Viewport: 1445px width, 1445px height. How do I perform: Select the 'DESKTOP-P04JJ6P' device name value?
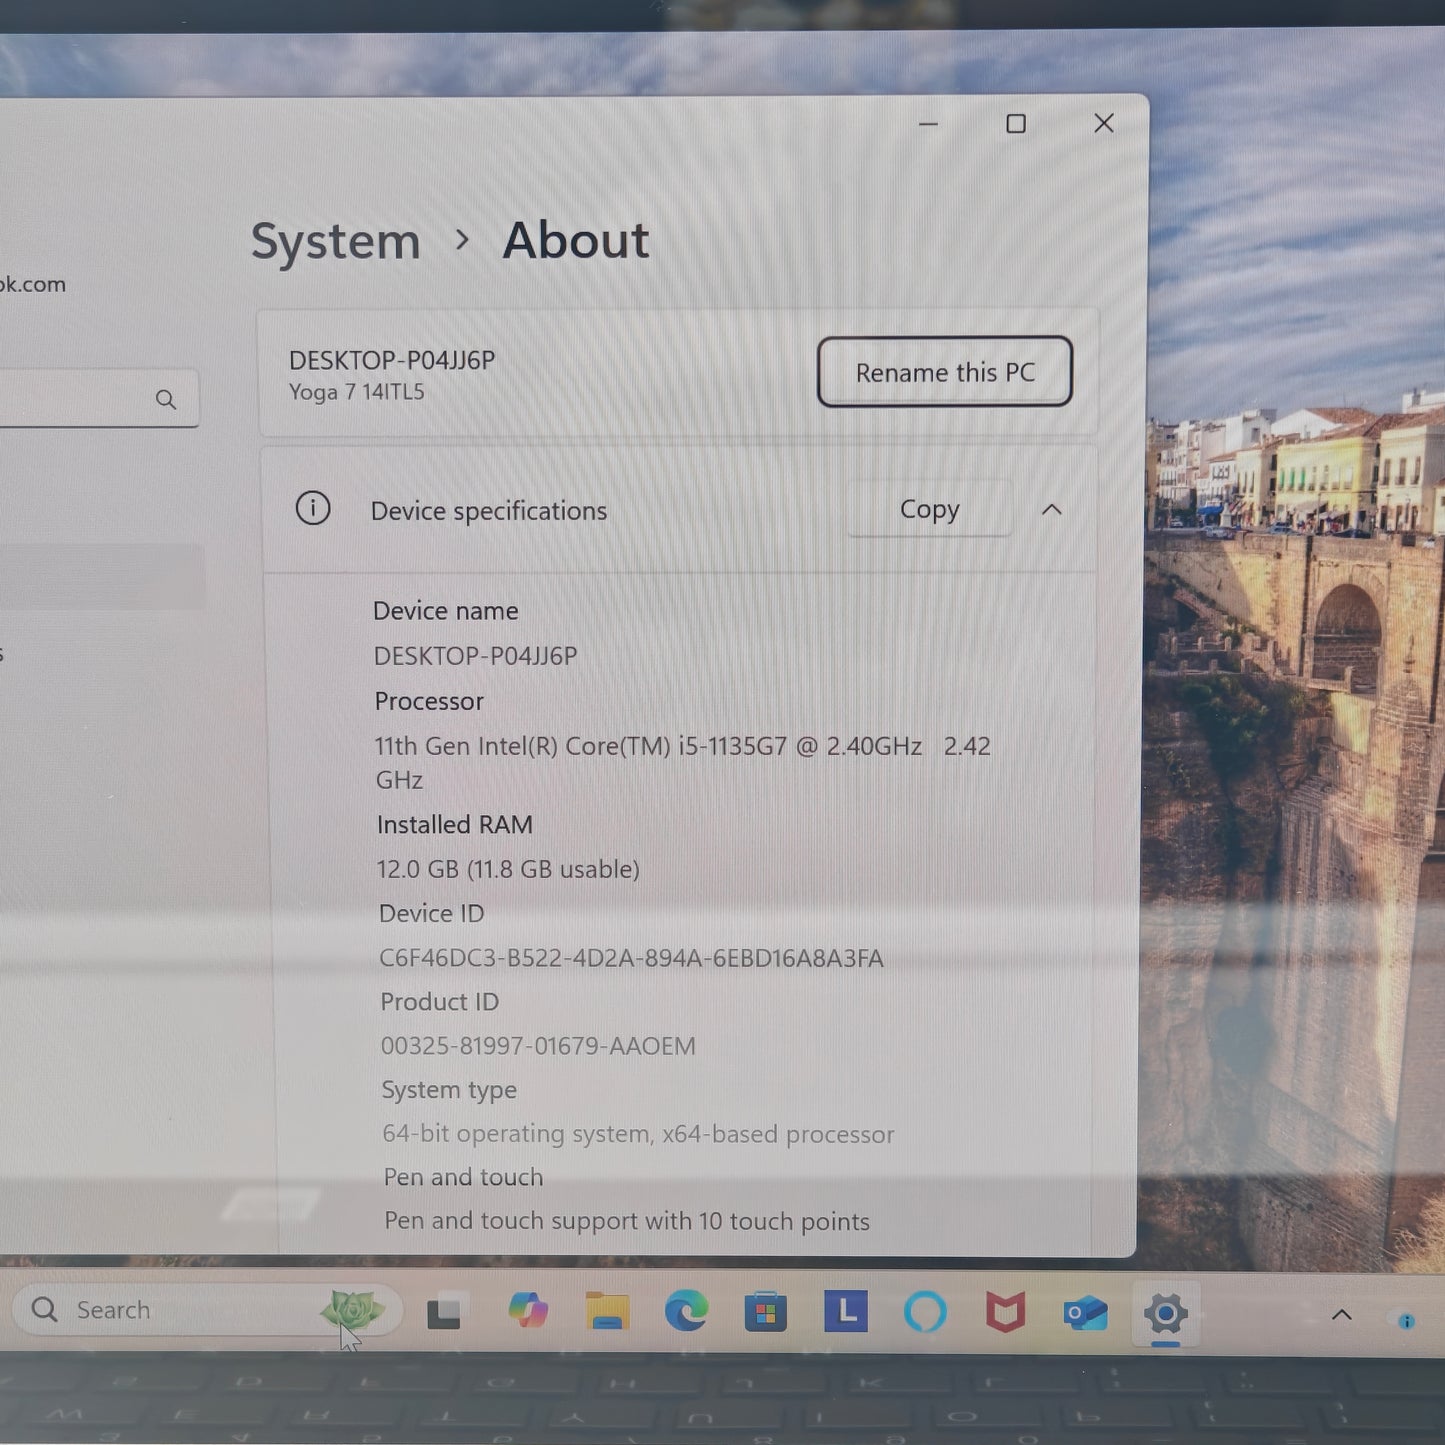pyautogui.click(x=475, y=656)
